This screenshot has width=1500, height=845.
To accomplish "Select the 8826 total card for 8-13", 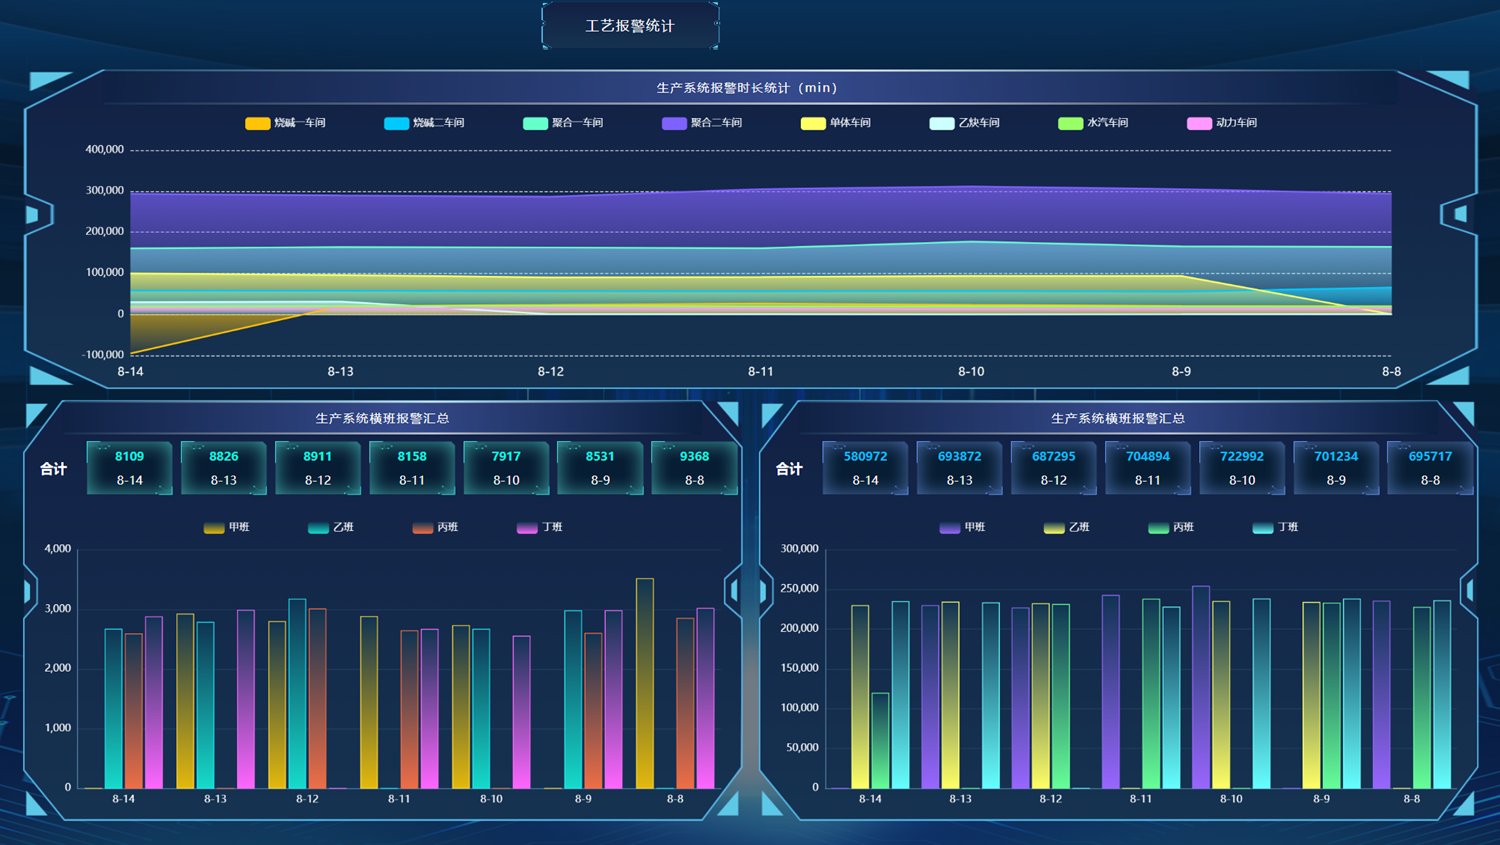I will tap(224, 468).
